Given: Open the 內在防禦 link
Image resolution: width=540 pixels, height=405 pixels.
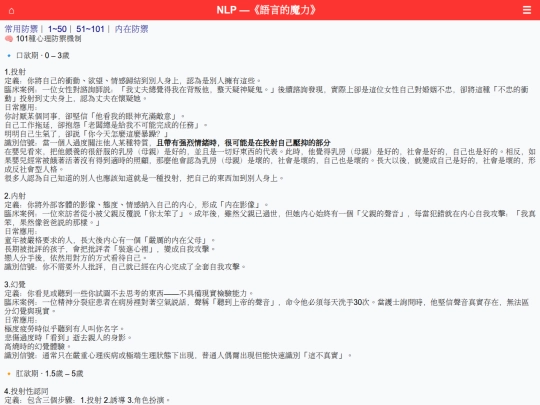Looking at the screenshot, I should click(x=132, y=29).
